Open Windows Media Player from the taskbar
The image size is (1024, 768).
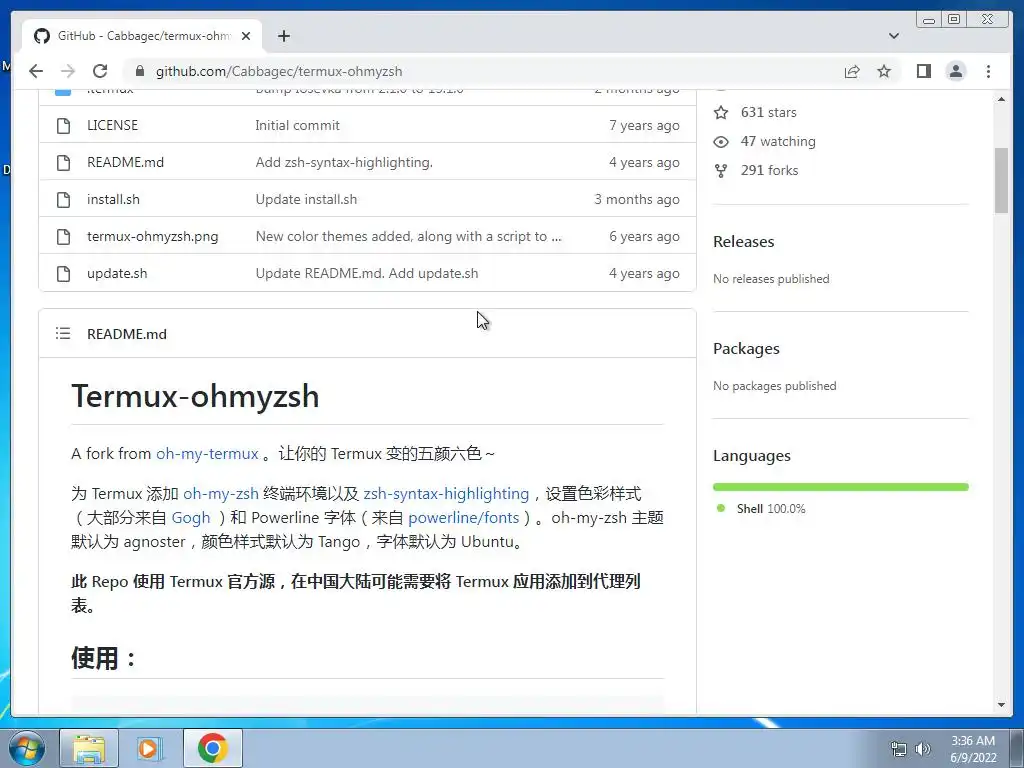(150, 748)
